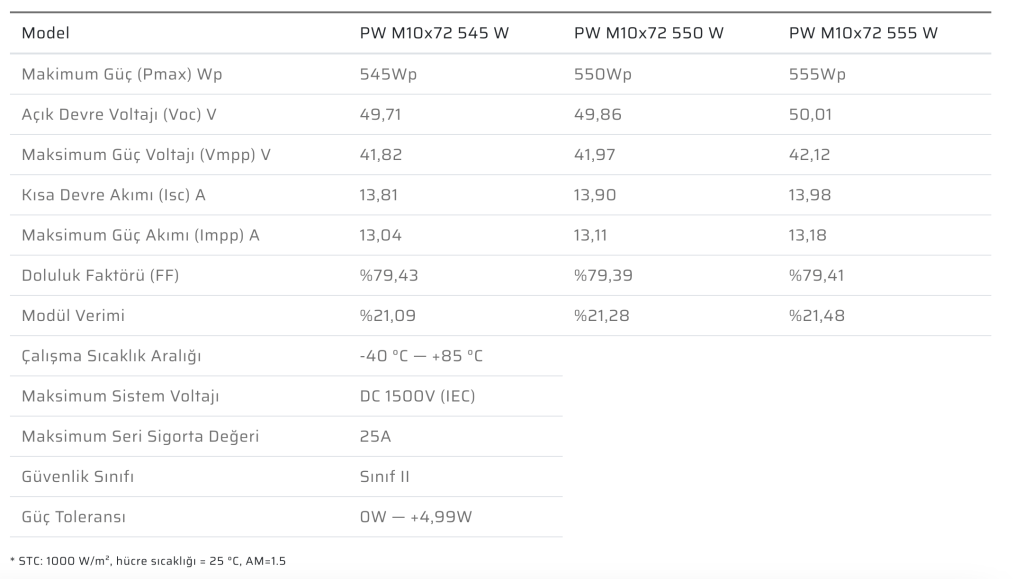Click the PW M10x72 545 W column header
Viewport: 1024px width, 579px height.
(x=434, y=33)
